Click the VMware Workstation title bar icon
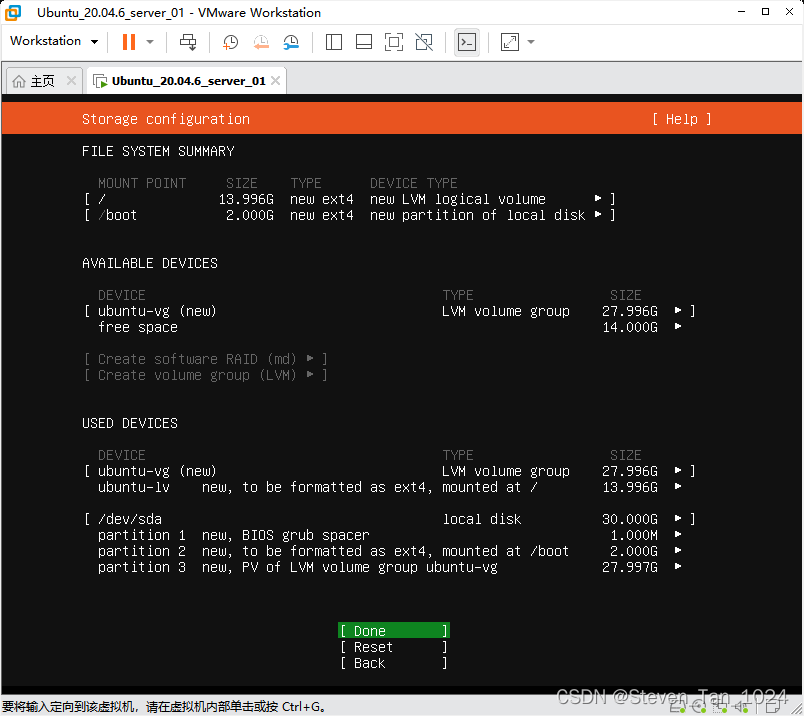Screen dimensions: 804x716 coord(13,12)
